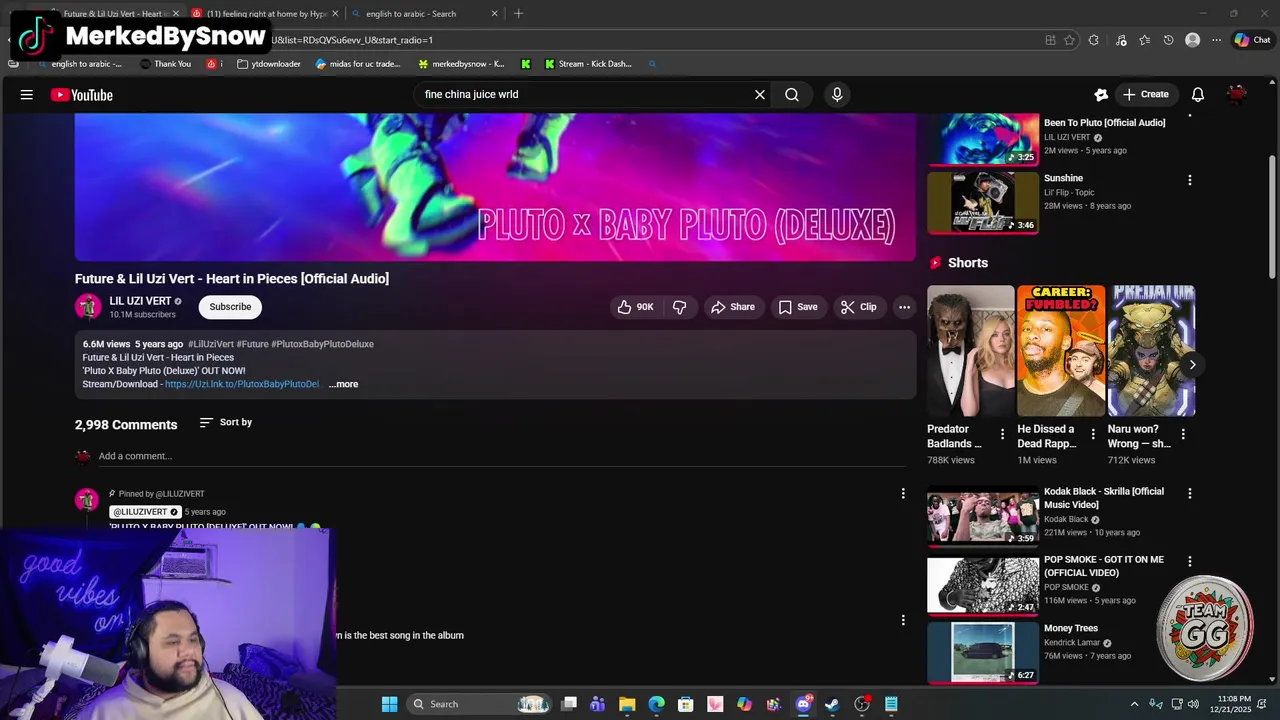
Task: Clear the search box with the X
Action: tap(760, 95)
